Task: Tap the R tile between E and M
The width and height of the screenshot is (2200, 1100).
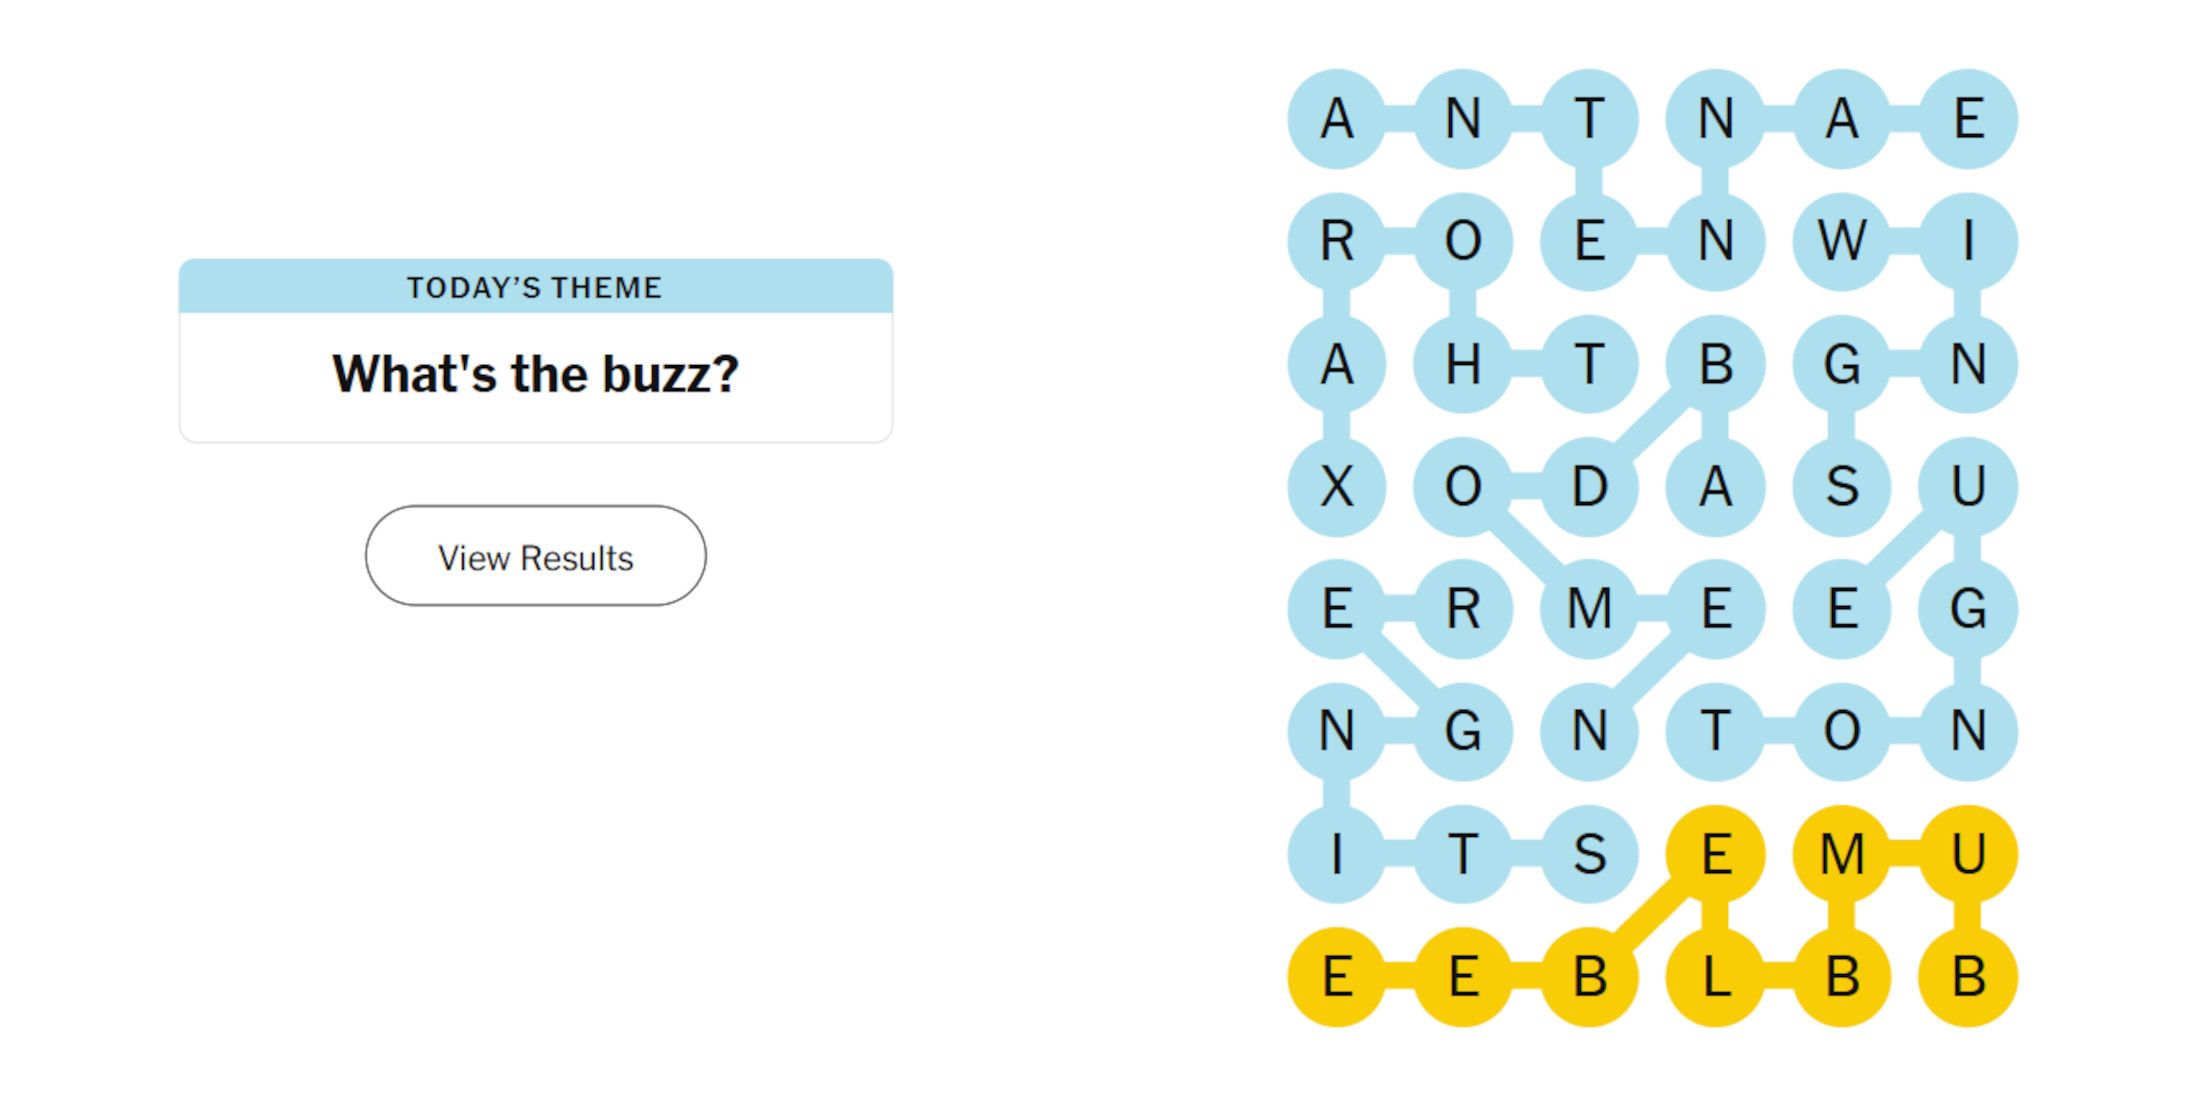Action: [x=1463, y=609]
